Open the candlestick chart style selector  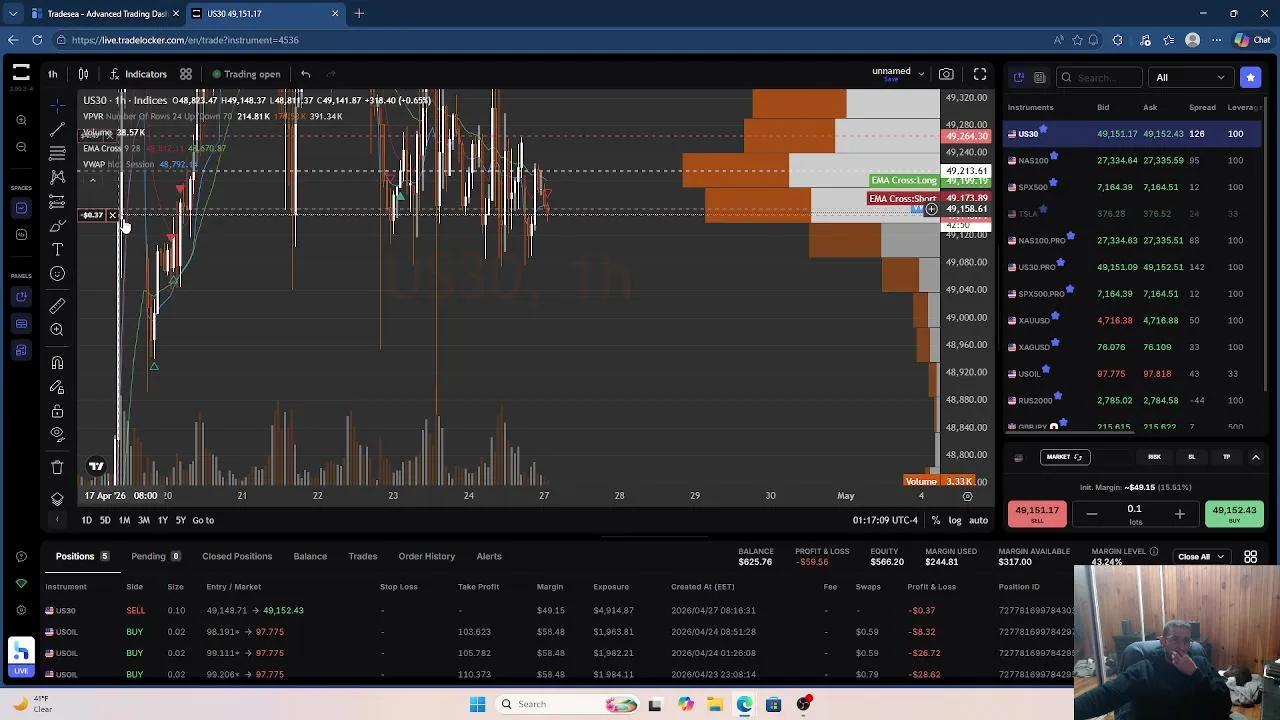tap(84, 74)
